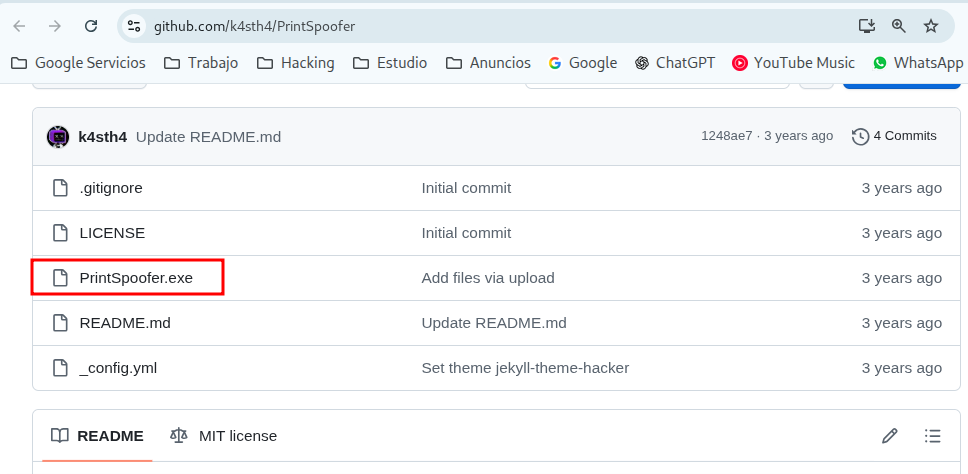968x474 pixels.
Task: Open the Trabajo bookmark folder
Action: point(201,63)
